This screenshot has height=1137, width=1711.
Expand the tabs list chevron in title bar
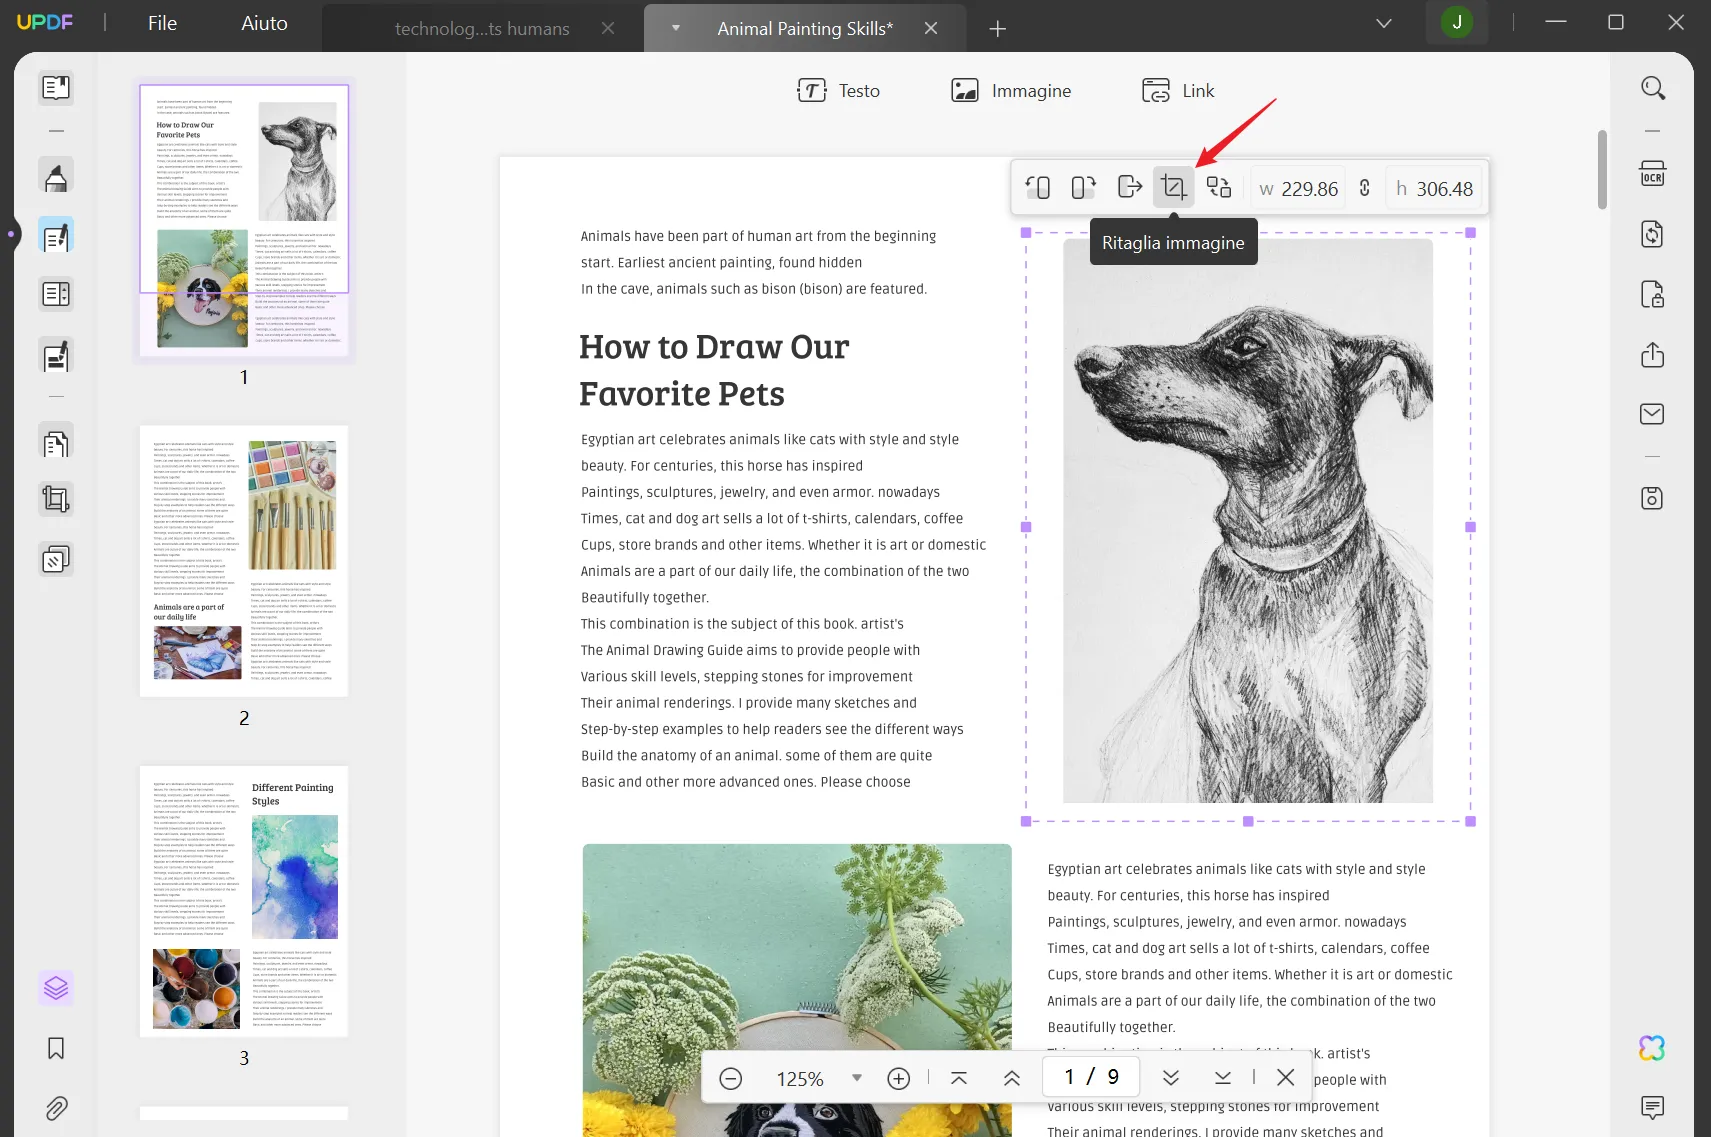coord(1384,23)
